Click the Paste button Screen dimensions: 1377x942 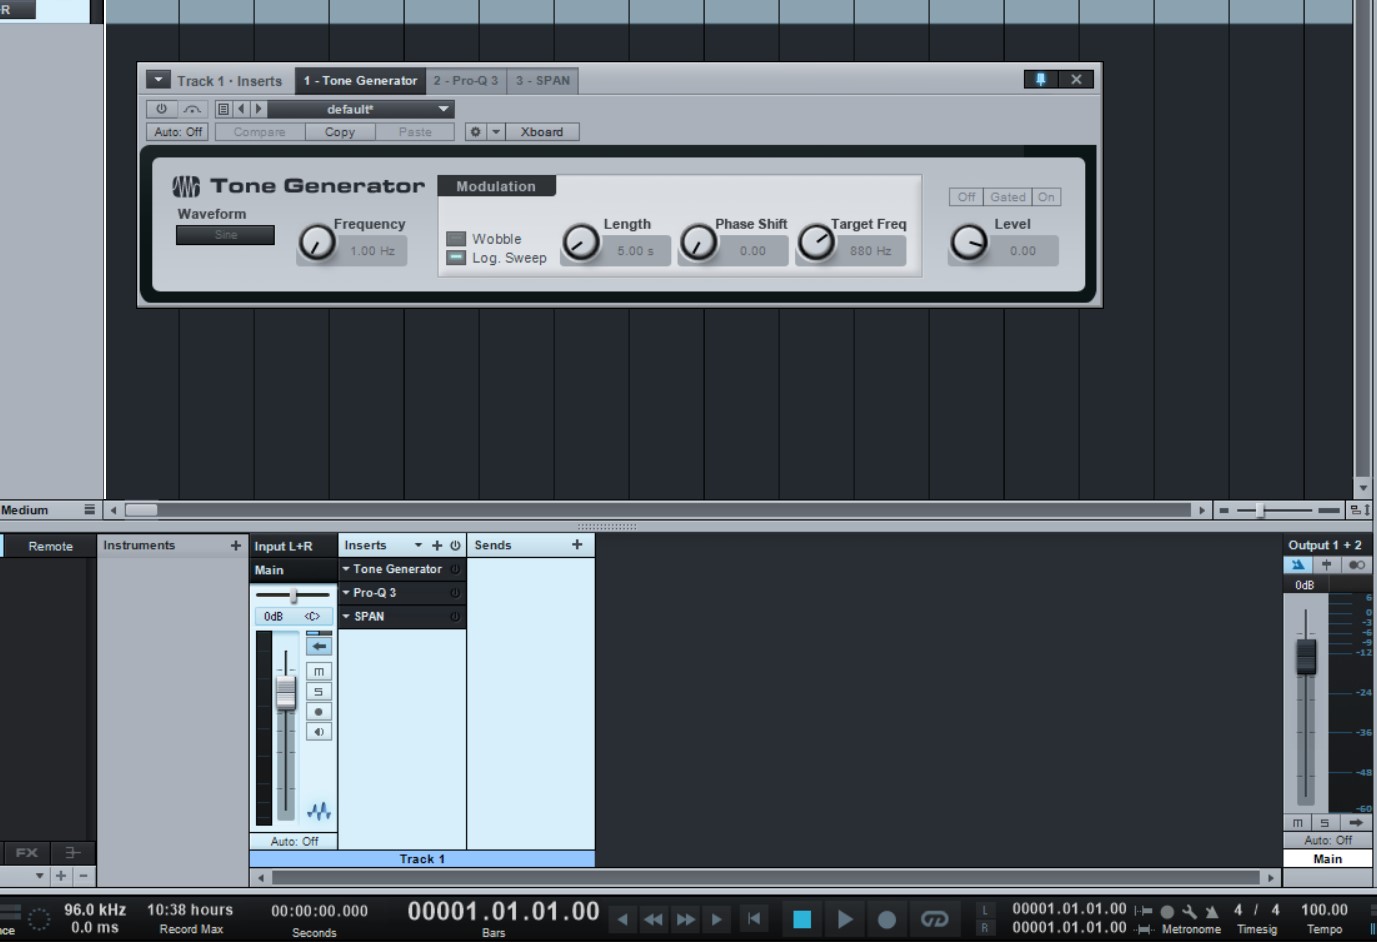[x=415, y=132]
